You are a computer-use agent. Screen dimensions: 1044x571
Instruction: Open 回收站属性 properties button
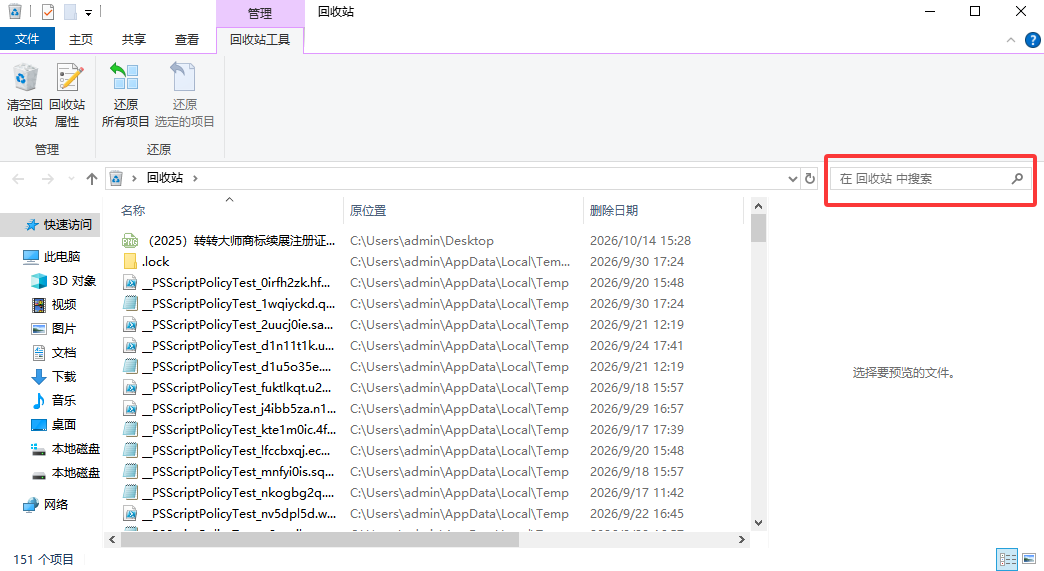(x=67, y=95)
